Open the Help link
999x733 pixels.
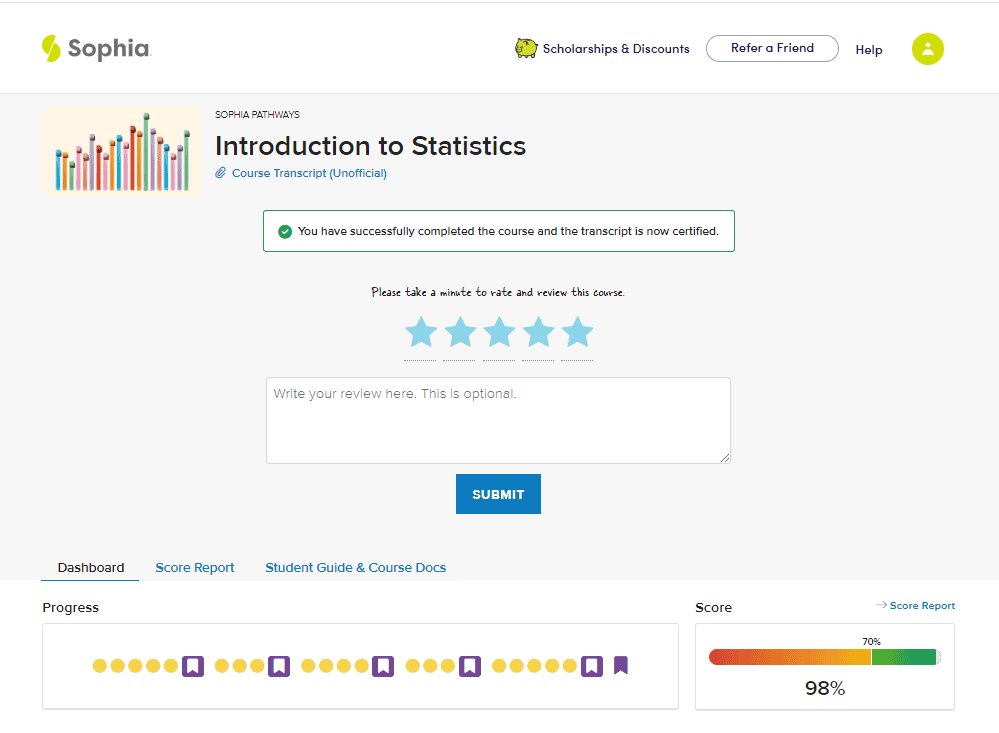[x=868, y=50]
